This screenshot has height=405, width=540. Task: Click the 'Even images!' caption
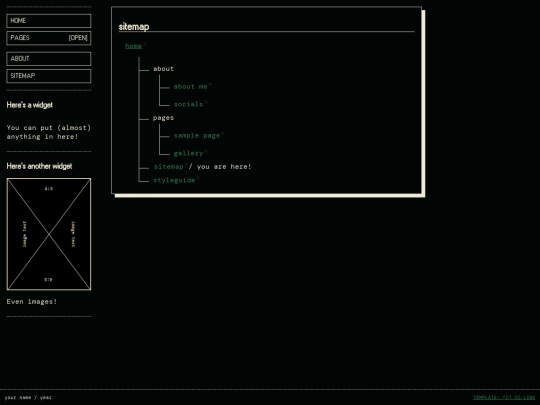pyautogui.click(x=32, y=302)
